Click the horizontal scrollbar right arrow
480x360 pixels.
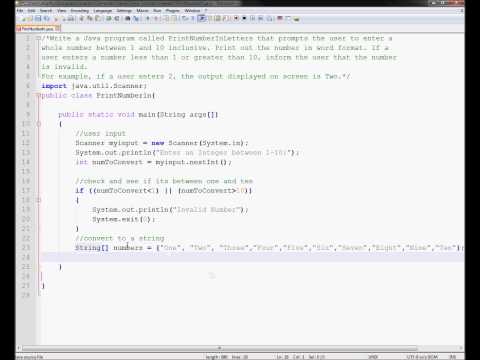[x=461, y=348]
